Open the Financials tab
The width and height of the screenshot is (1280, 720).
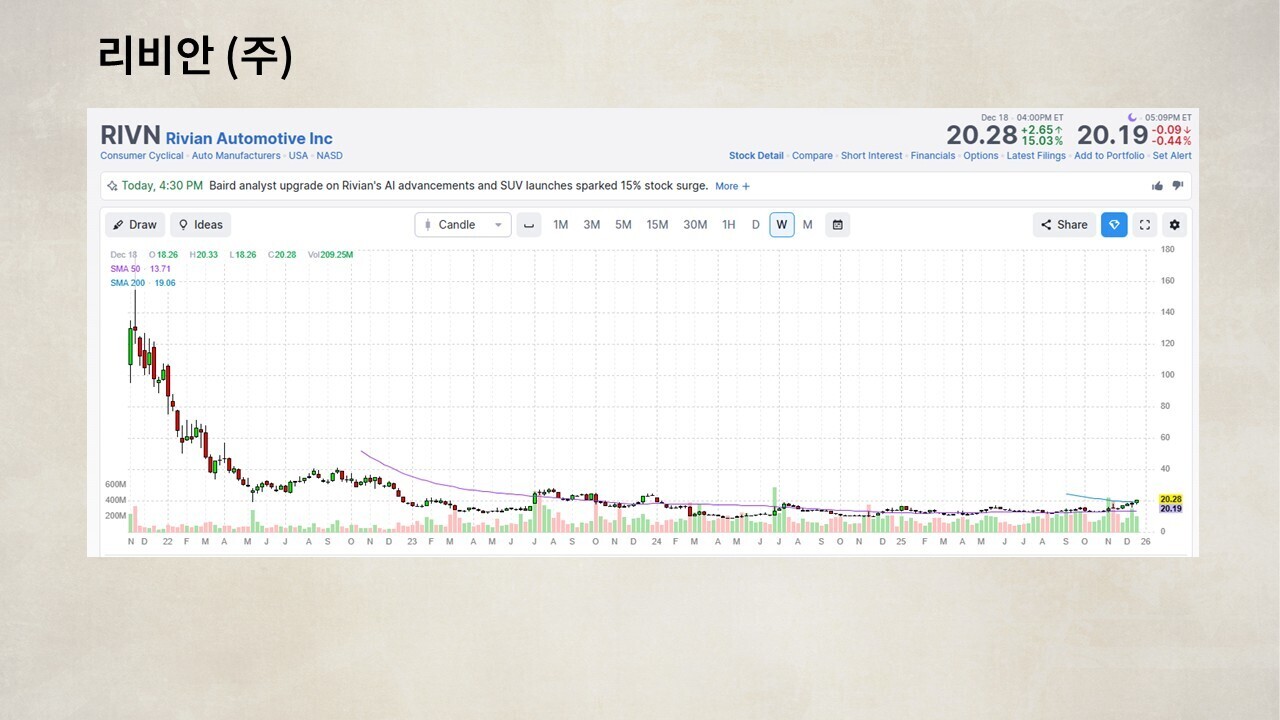(933, 156)
